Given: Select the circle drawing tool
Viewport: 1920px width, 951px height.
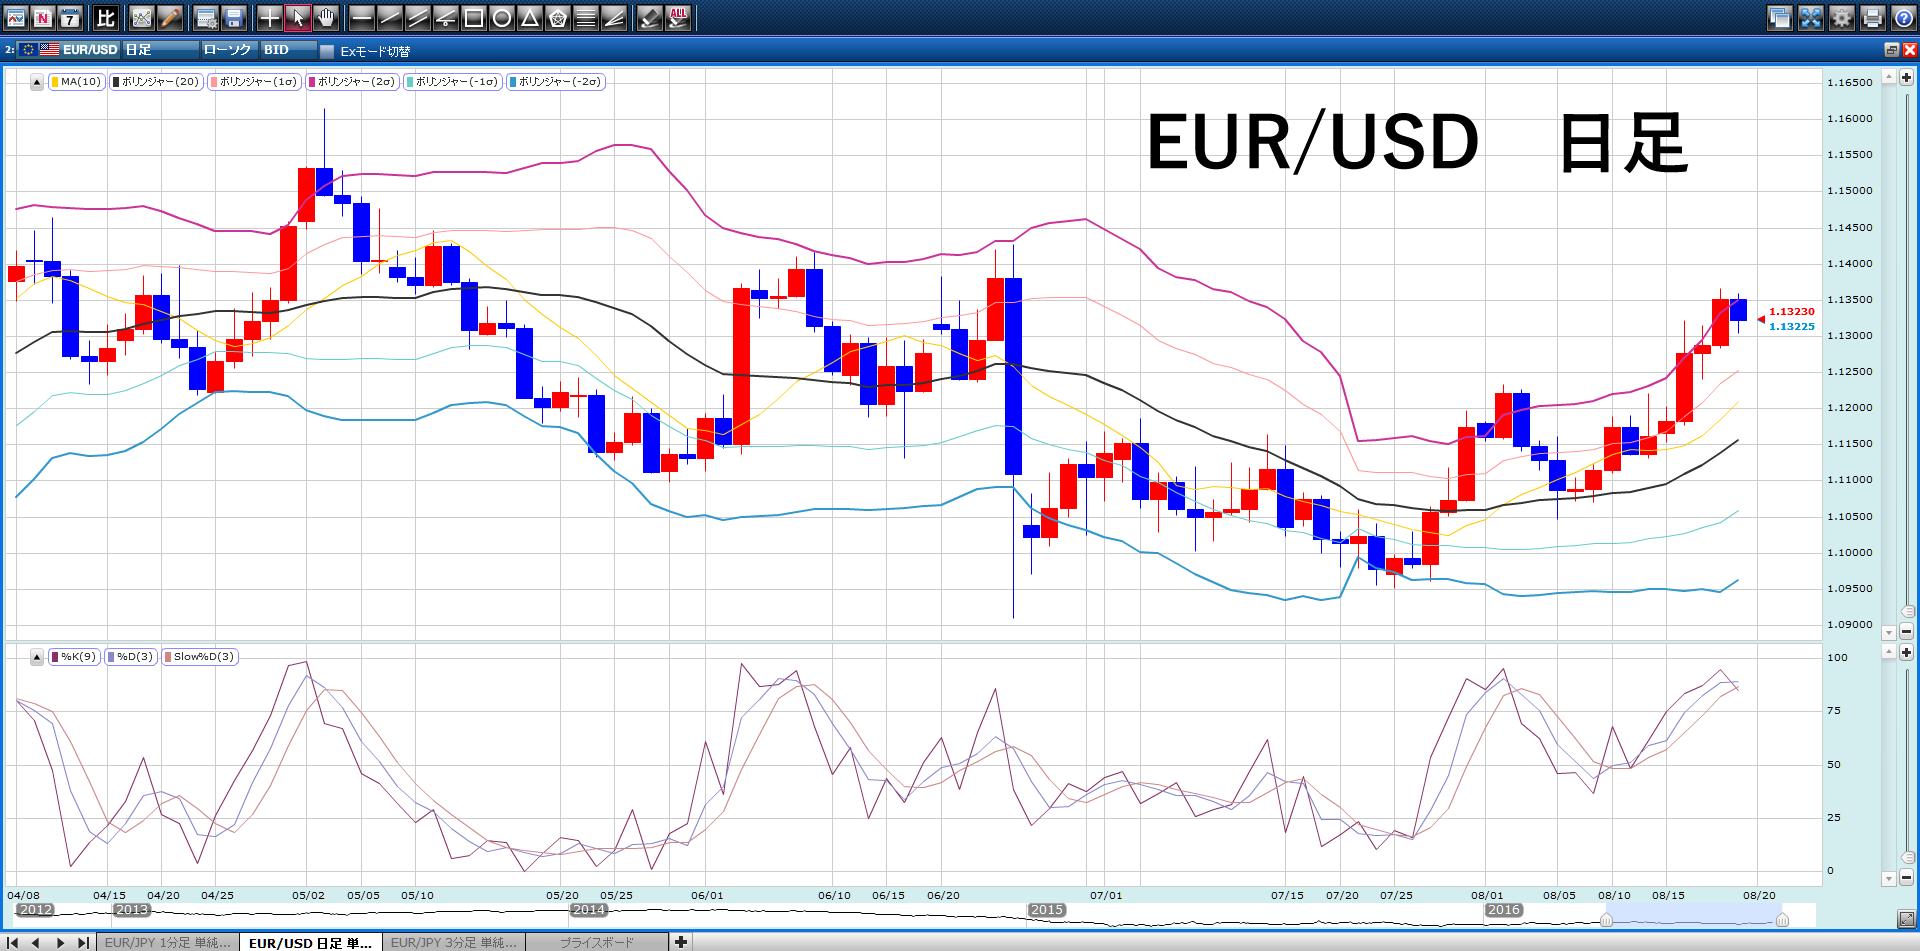Looking at the screenshot, I should pos(502,17).
